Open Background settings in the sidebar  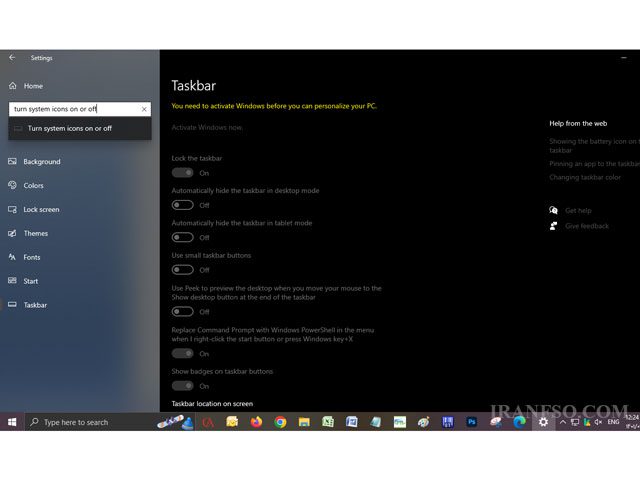[42, 162]
